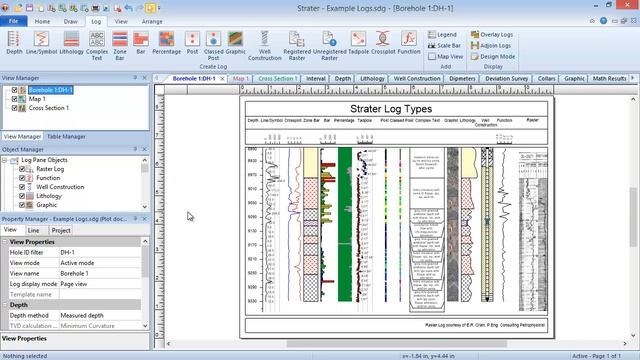Image resolution: width=640 pixels, height=360 pixels.
Task: Create an Unregistered Raster log
Action: point(329,46)
